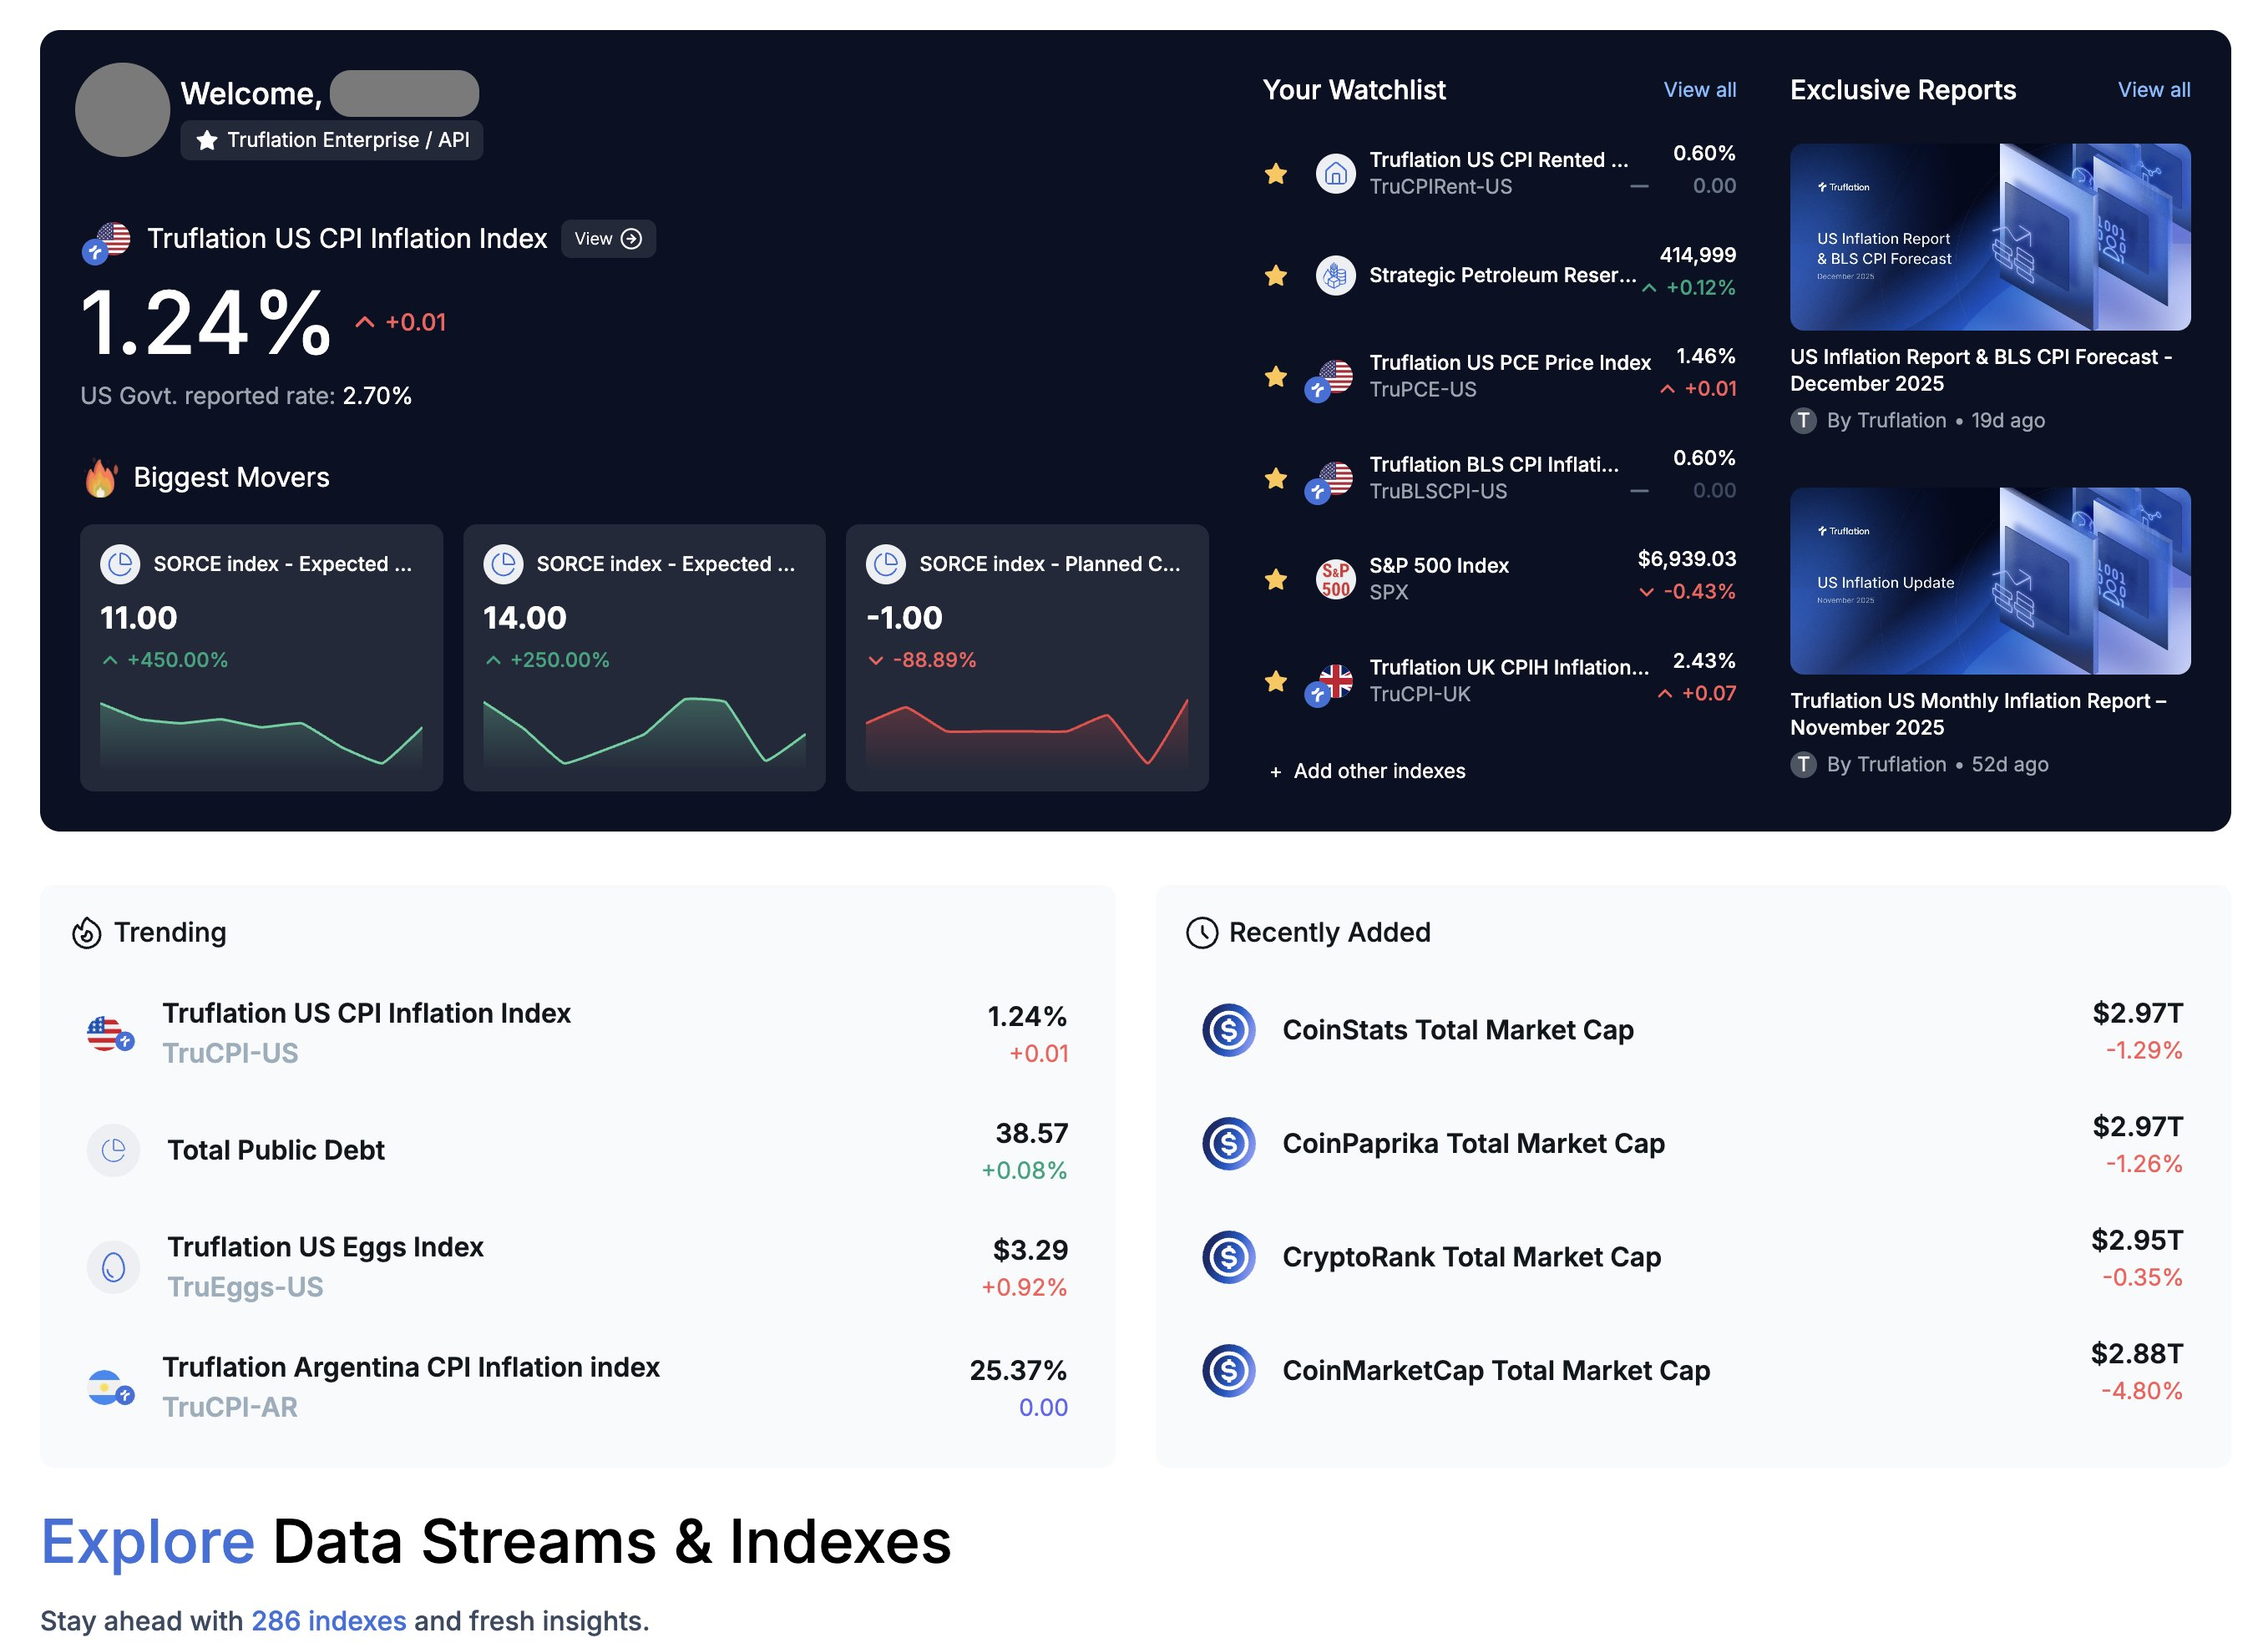Click the S&P 500 logo icon
The image size is (2268, 1648).
click(x=1335, y=579)
